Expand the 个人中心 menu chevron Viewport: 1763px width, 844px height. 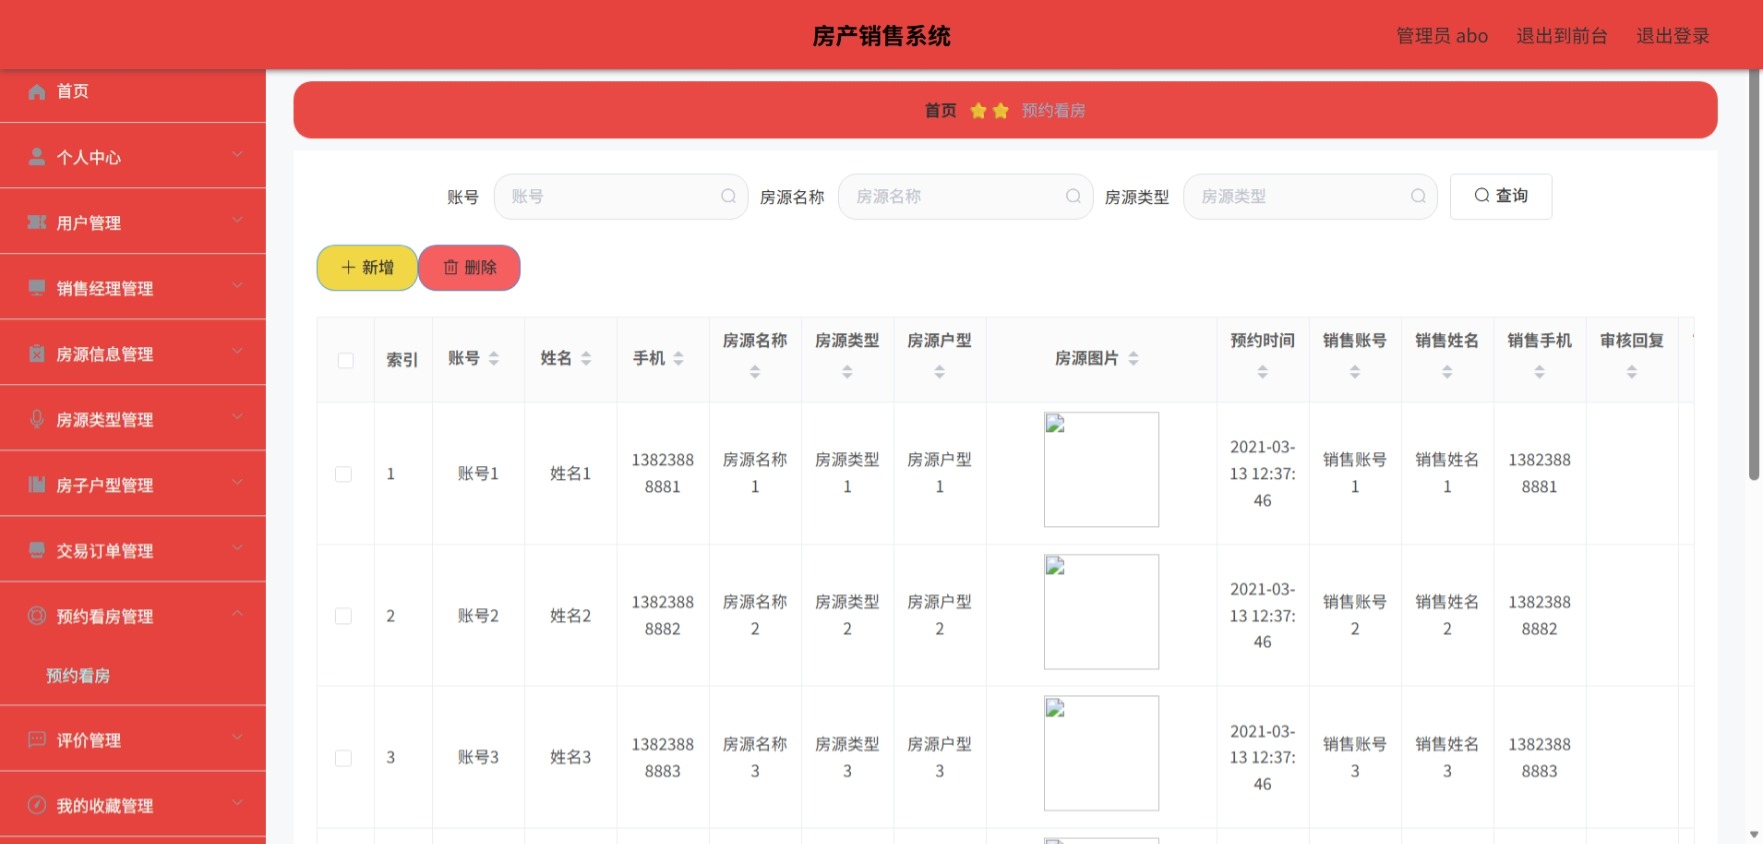pyautogui.click(x=238, y=154)
